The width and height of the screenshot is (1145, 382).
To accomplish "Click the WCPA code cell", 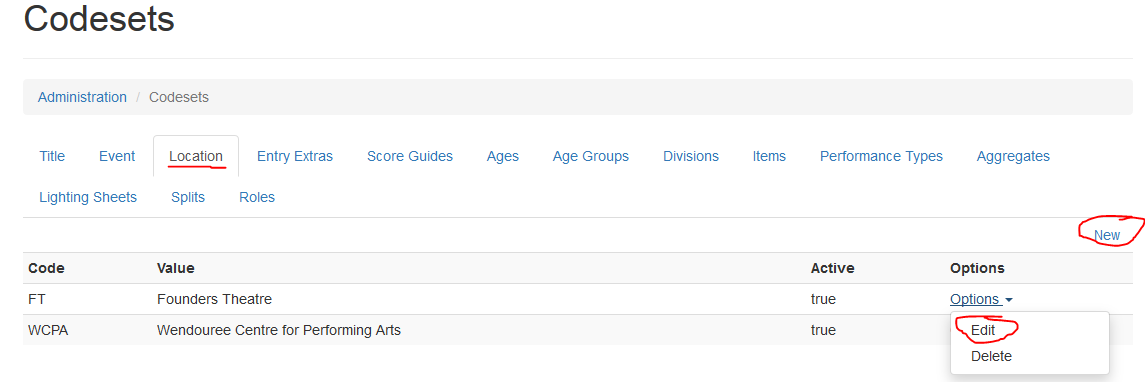I will point(47,330).
